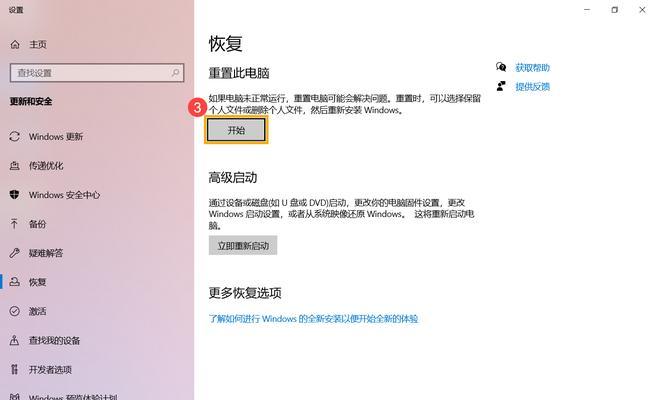657x400 pixels.
Task: Click the 恢复 sidebar icon
Action: pyautogui.click(x=15, y=282)
